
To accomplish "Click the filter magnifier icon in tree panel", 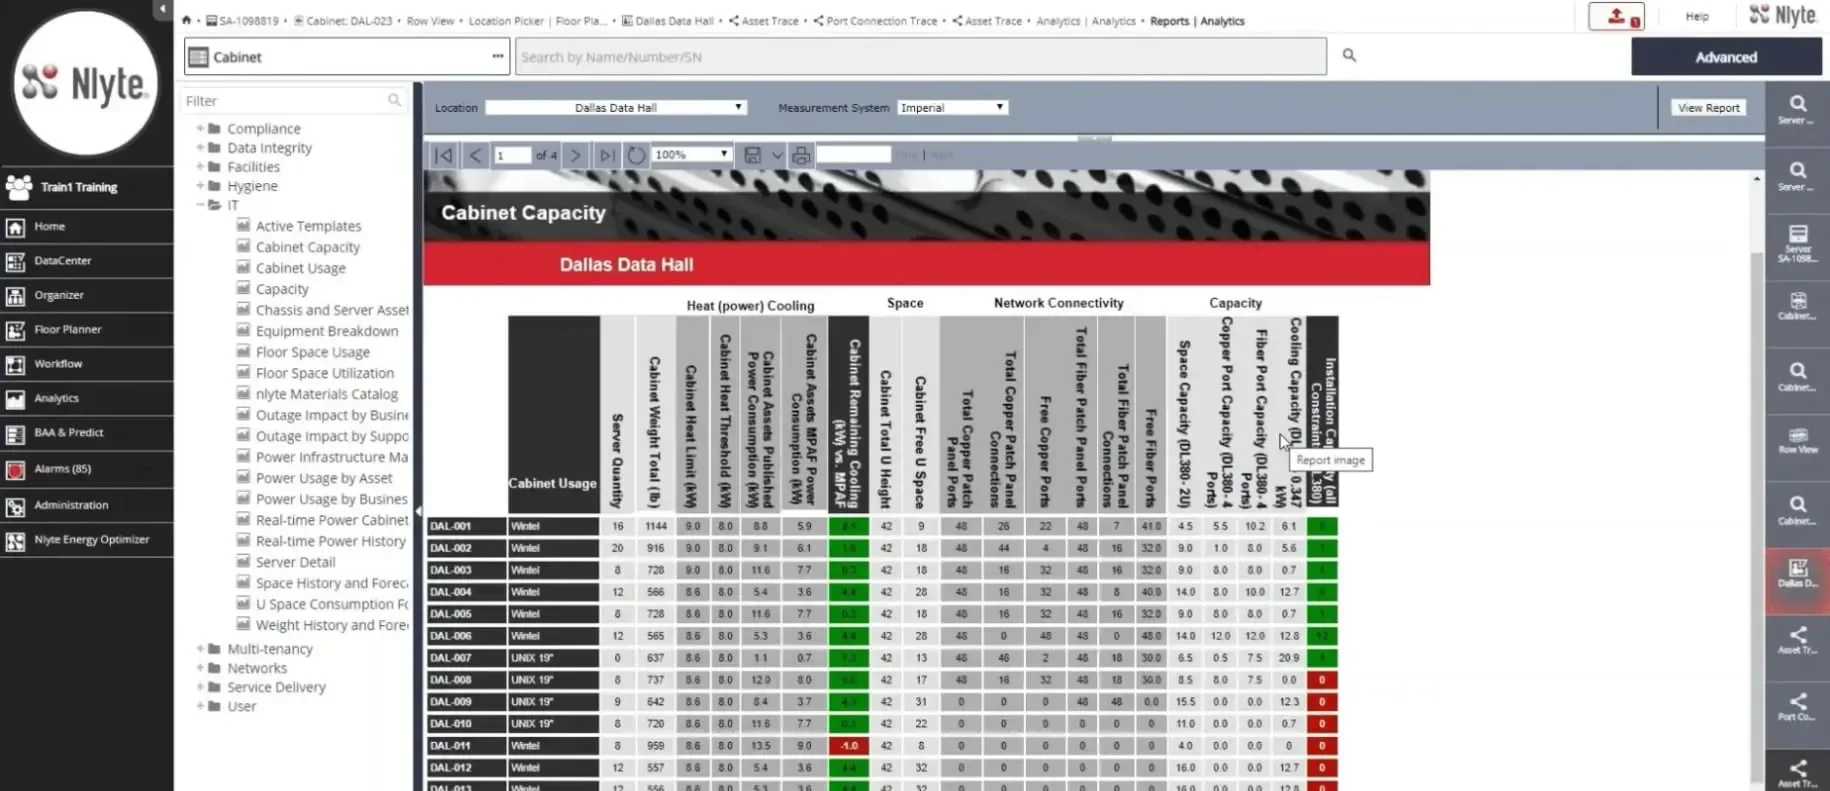I will [x=394, y=100].
